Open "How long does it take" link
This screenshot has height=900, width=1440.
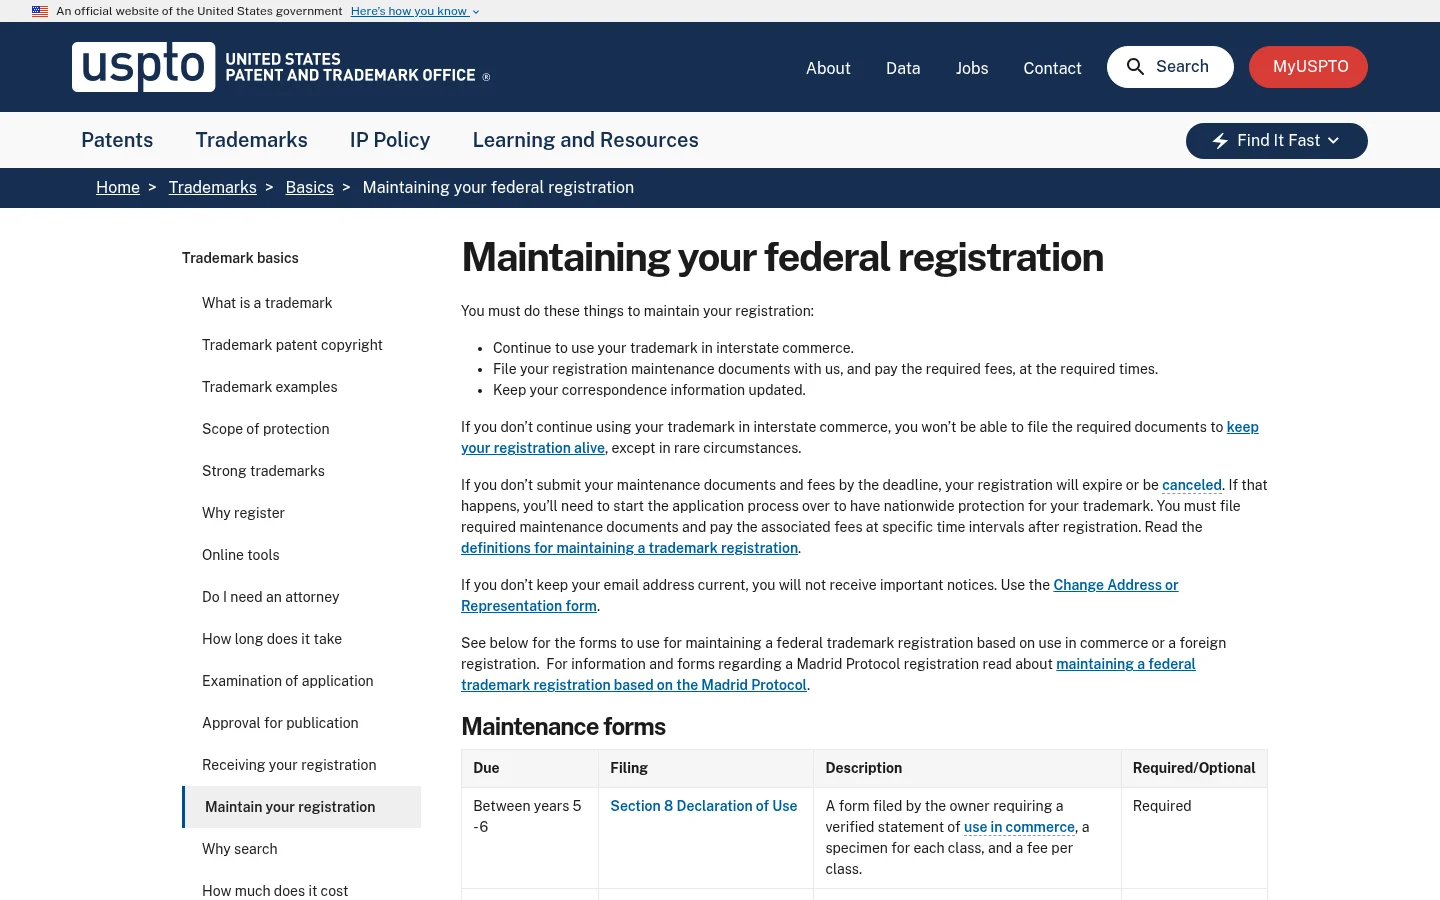click(x=272, y=639)
